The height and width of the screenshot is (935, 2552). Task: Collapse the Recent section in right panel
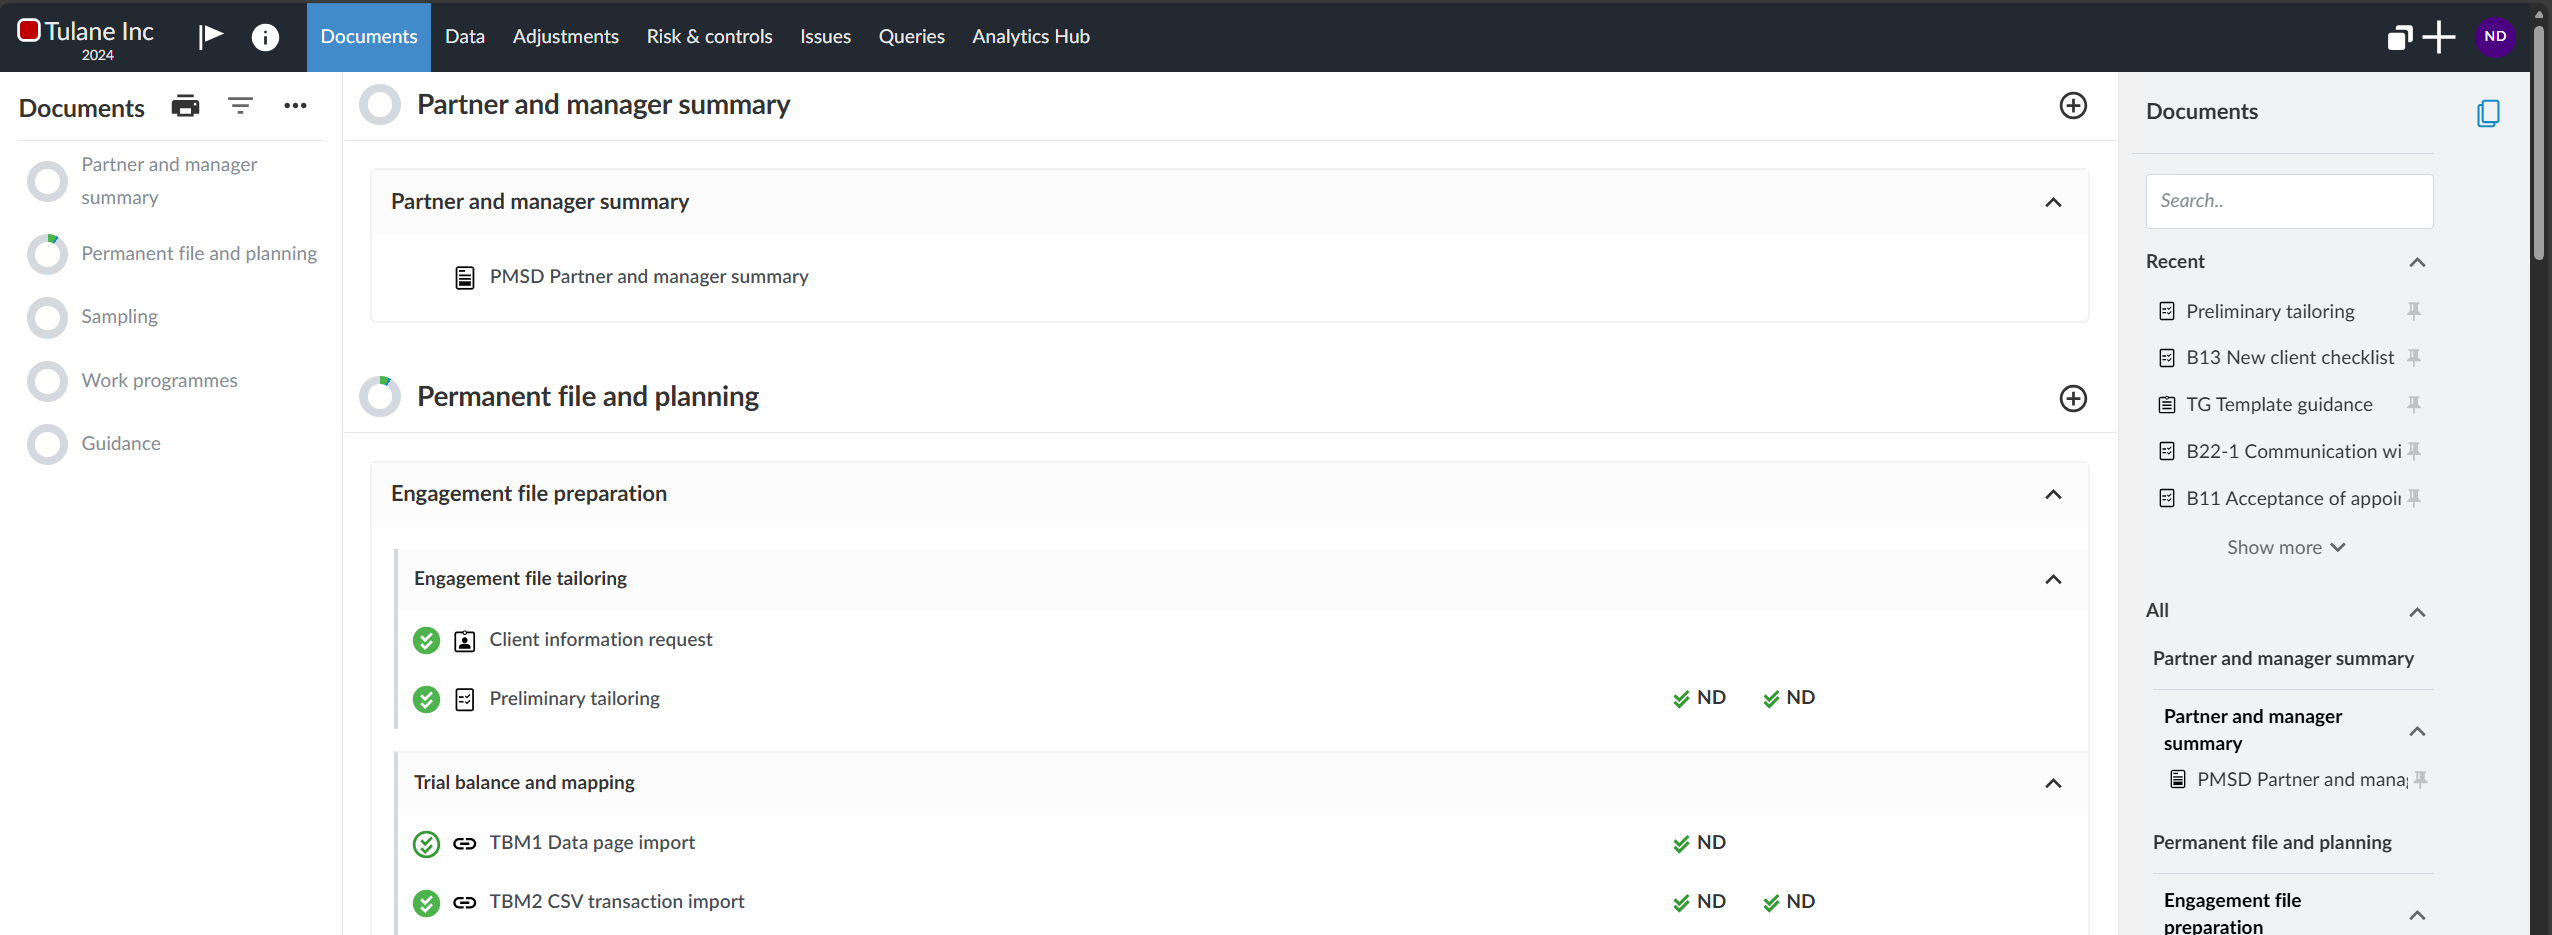coord(2417,262)
